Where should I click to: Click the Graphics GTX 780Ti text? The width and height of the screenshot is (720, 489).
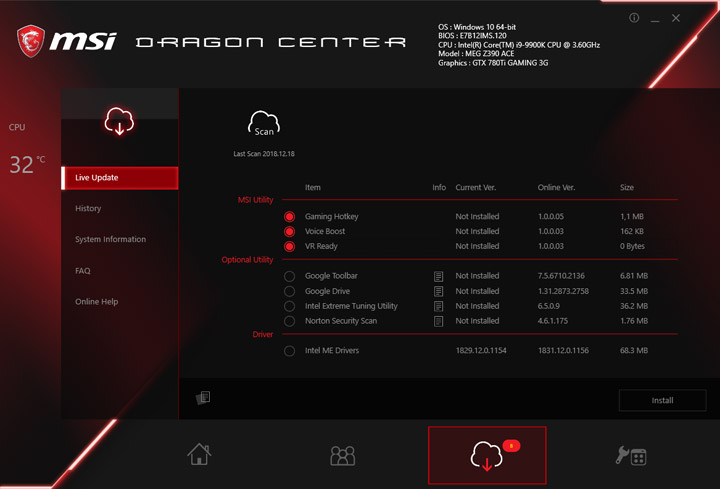(493, 63)
